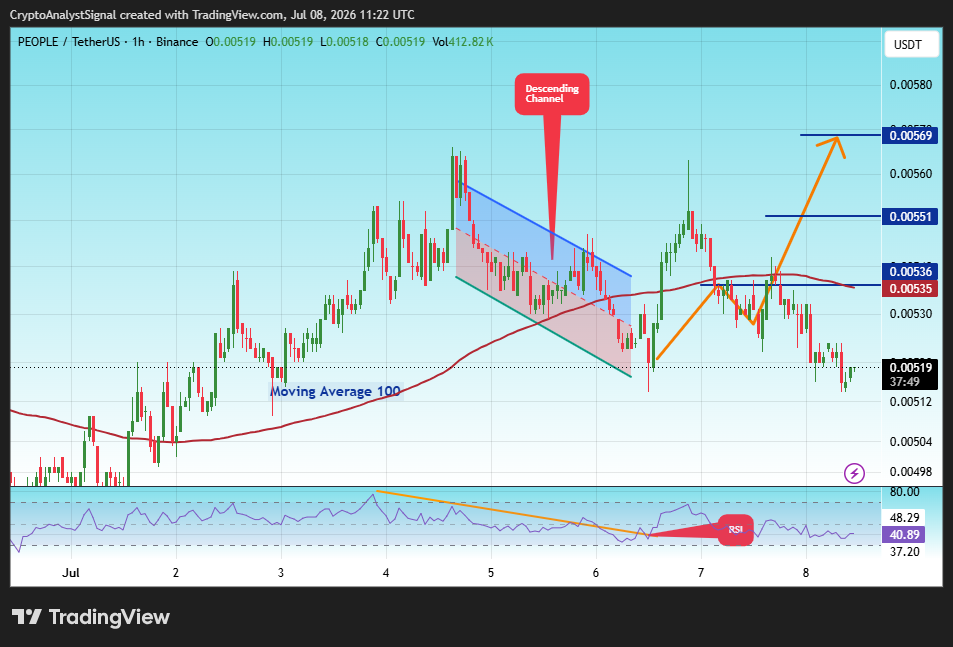Click date 6 on the time axis
The image size is (953, 647).
tap(596, 572)
